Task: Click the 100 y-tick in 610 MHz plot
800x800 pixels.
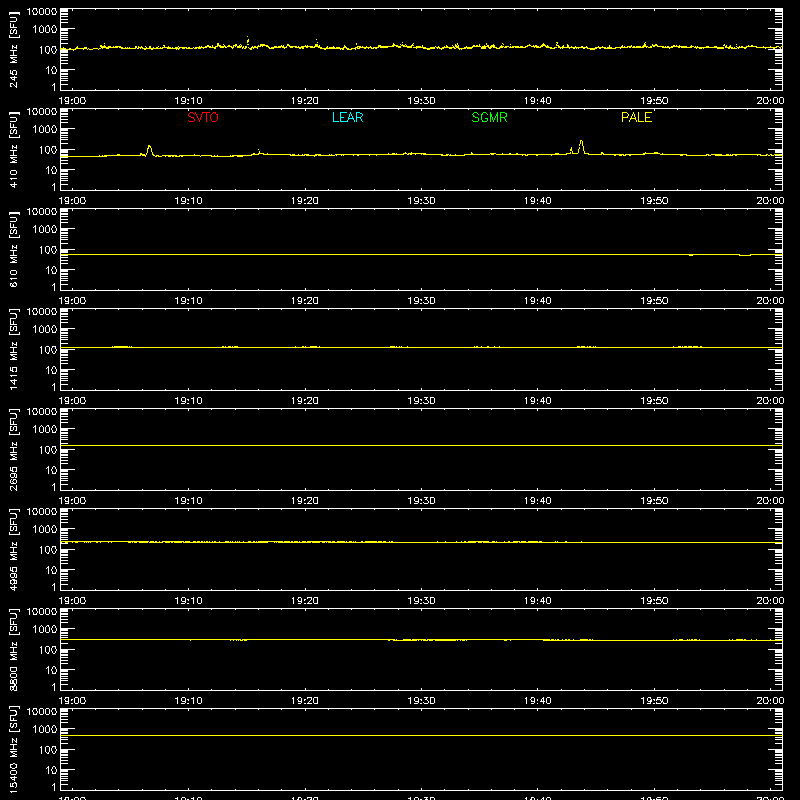Action: point(48,250)
